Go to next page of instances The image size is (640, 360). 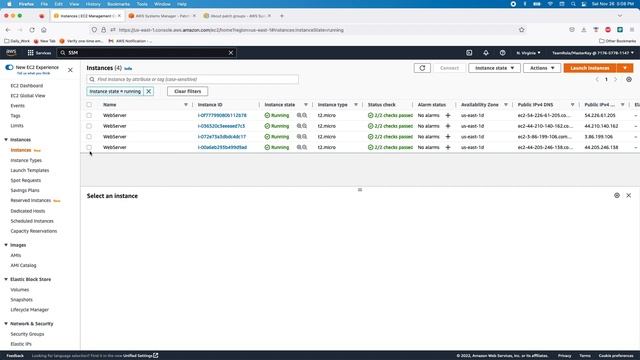(616, 79)
